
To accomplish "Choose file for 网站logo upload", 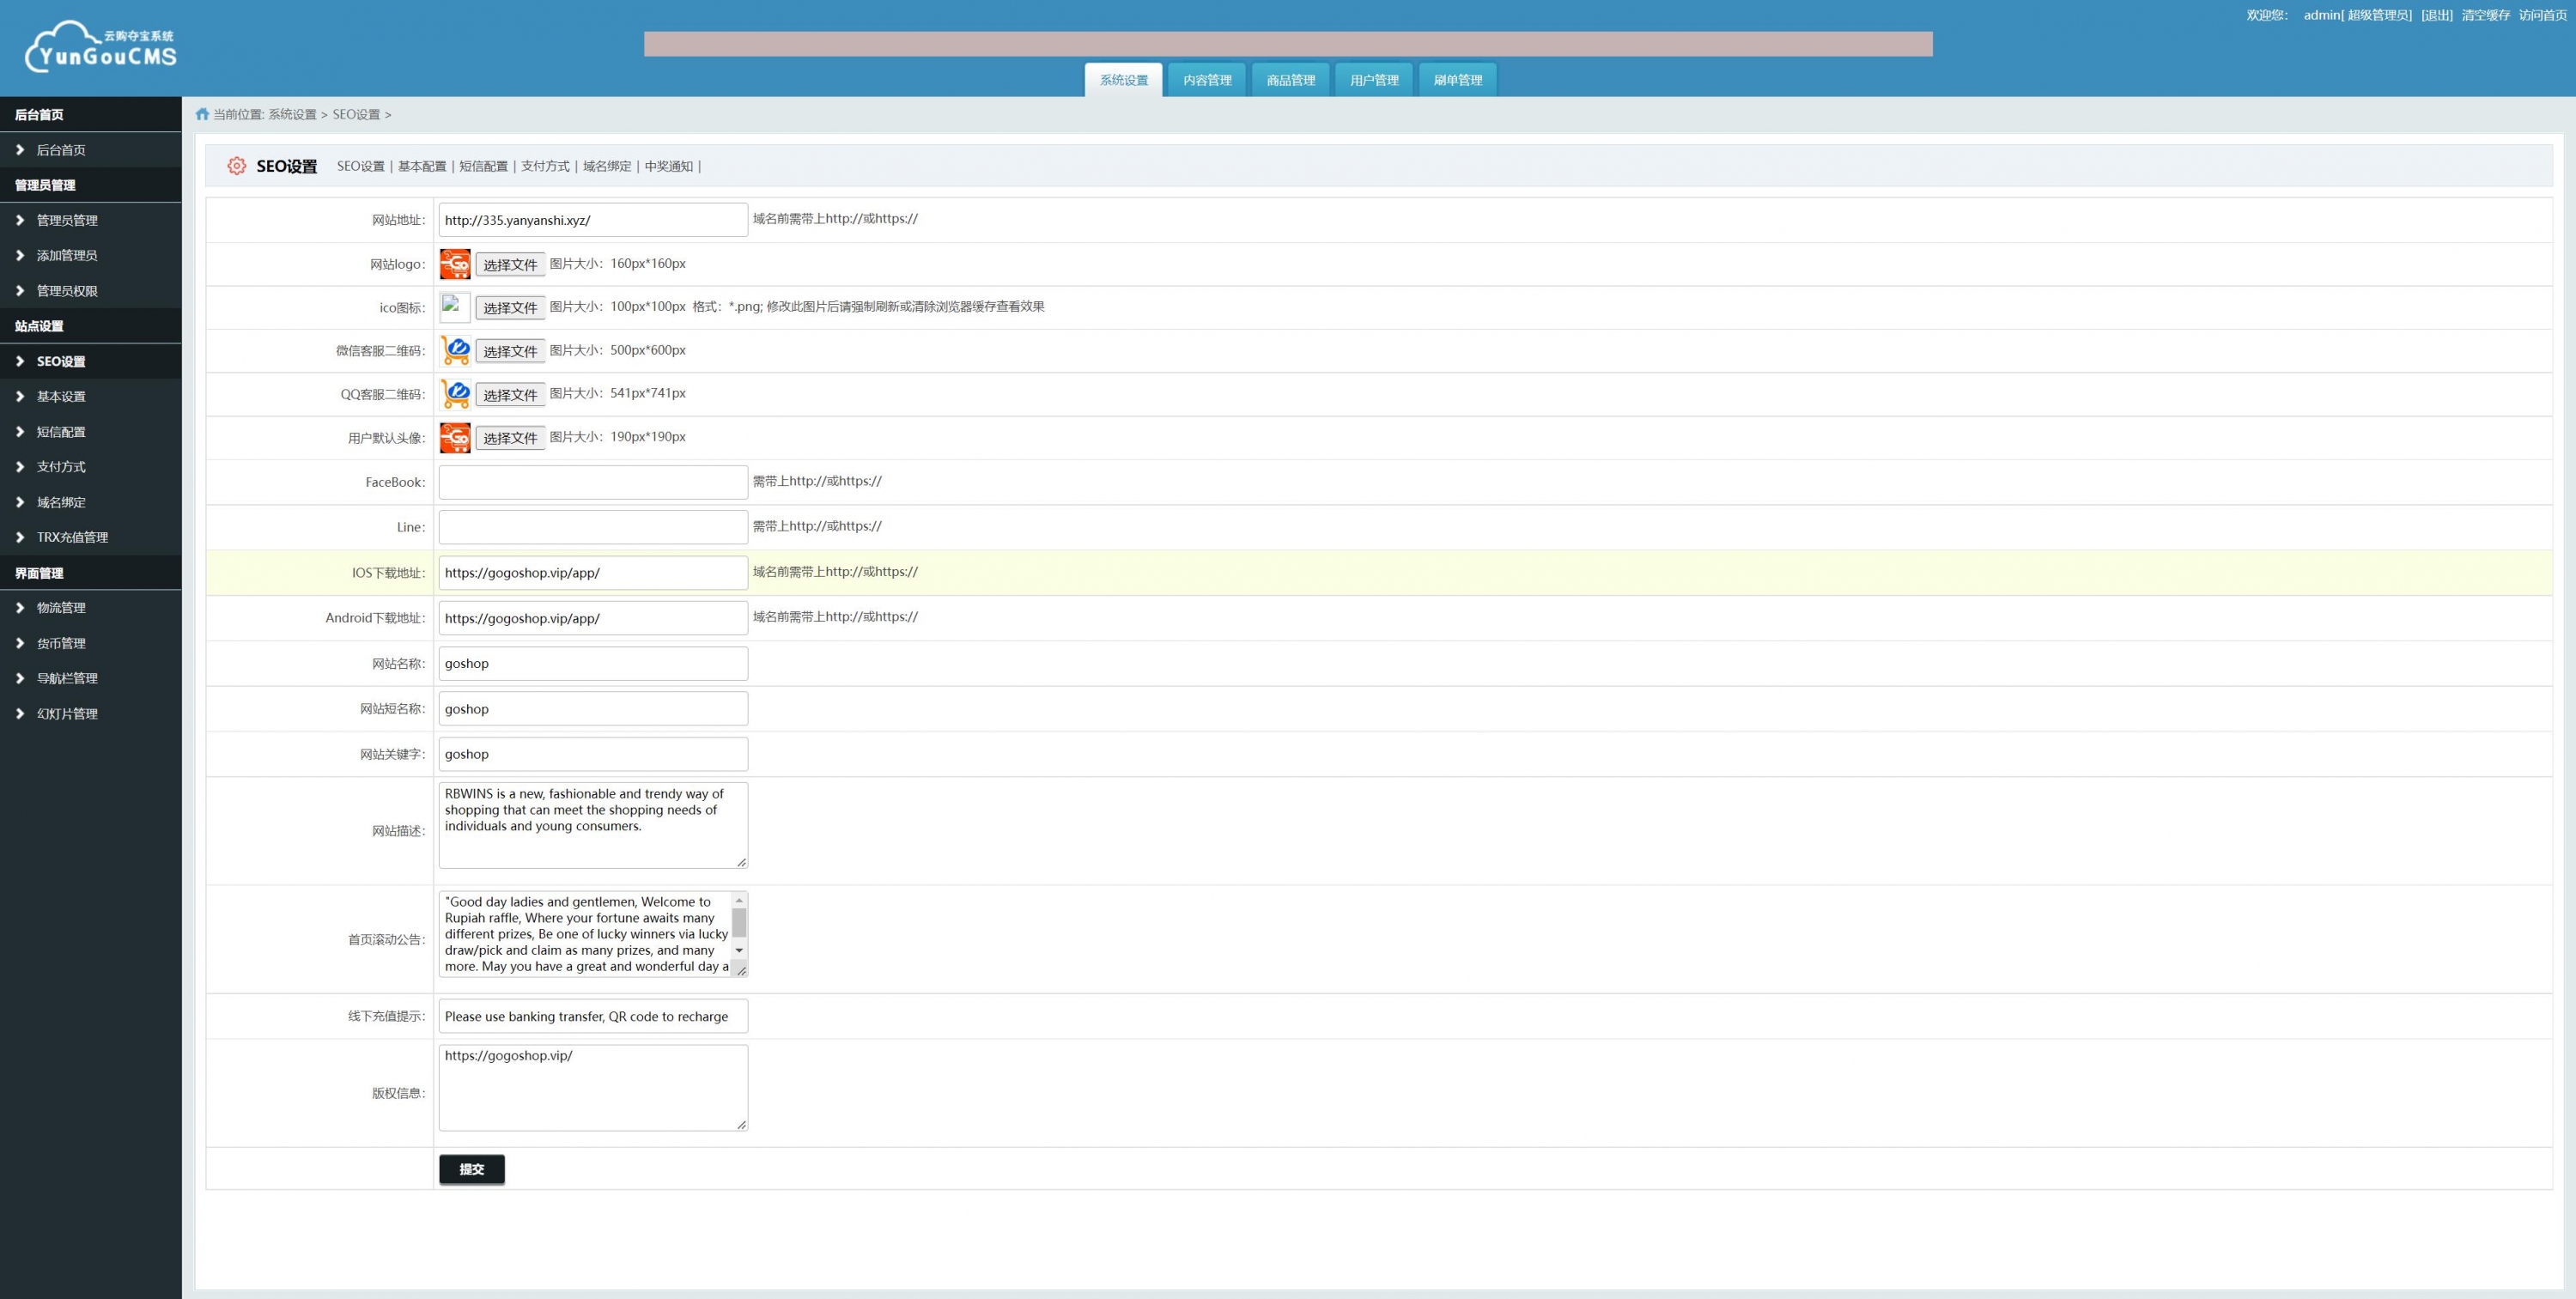I will point(510,265).
